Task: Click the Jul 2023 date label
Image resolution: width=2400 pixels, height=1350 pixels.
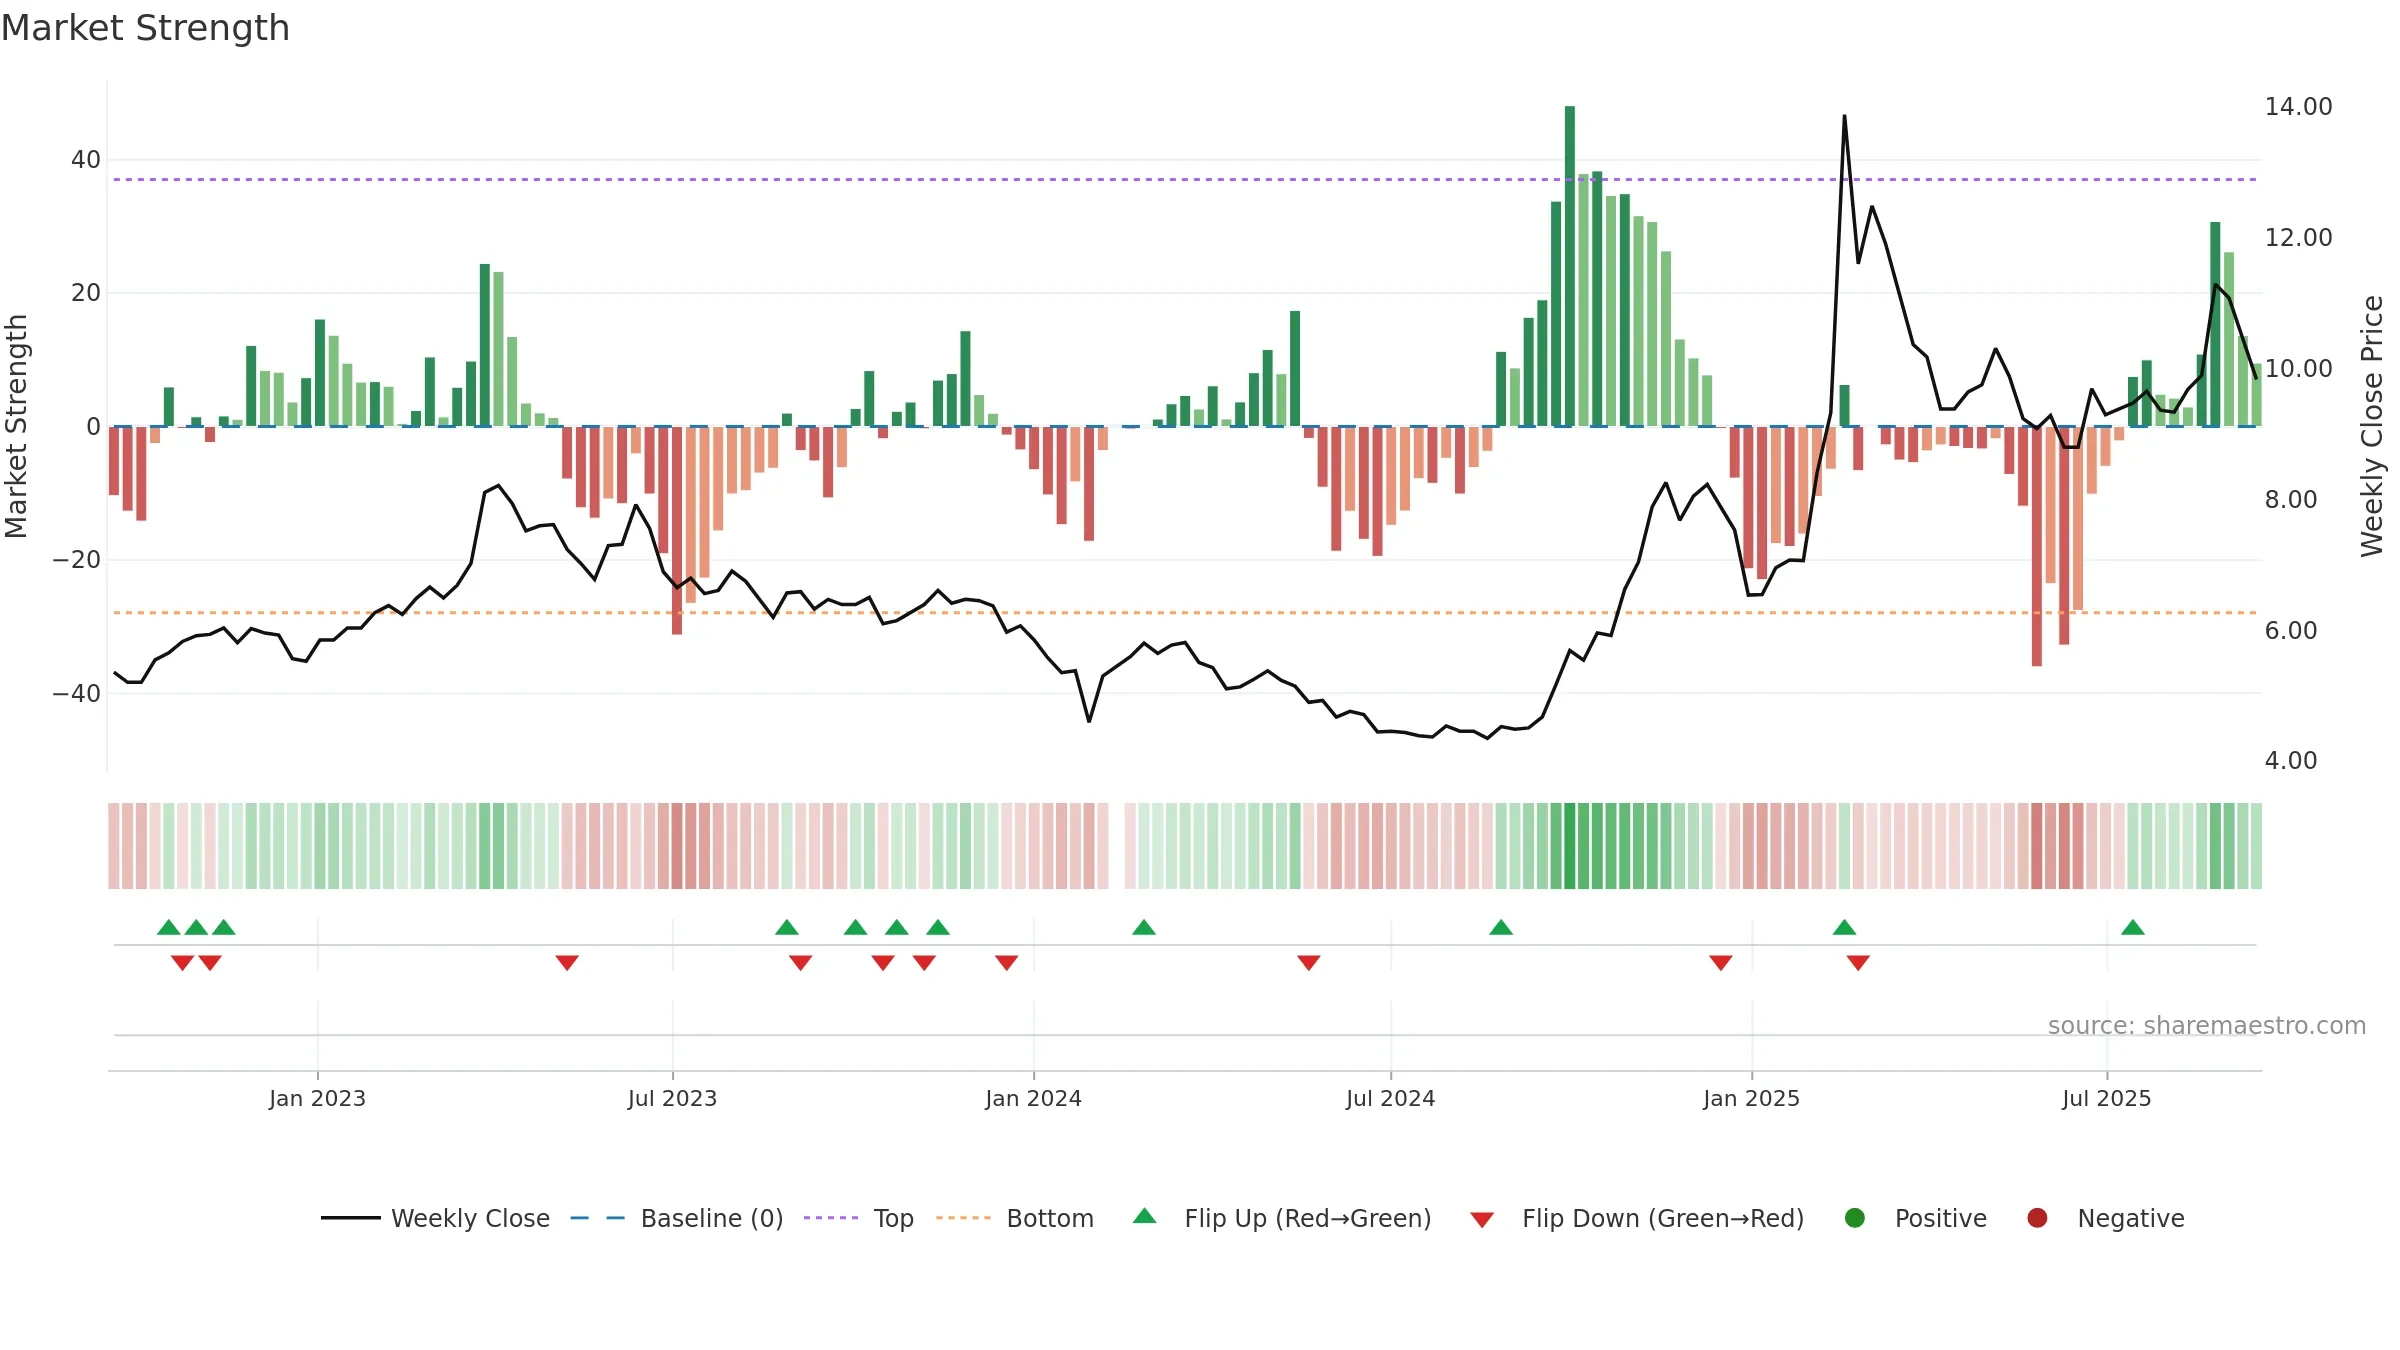Action: pyautogui.click(x=672, y=1098)
